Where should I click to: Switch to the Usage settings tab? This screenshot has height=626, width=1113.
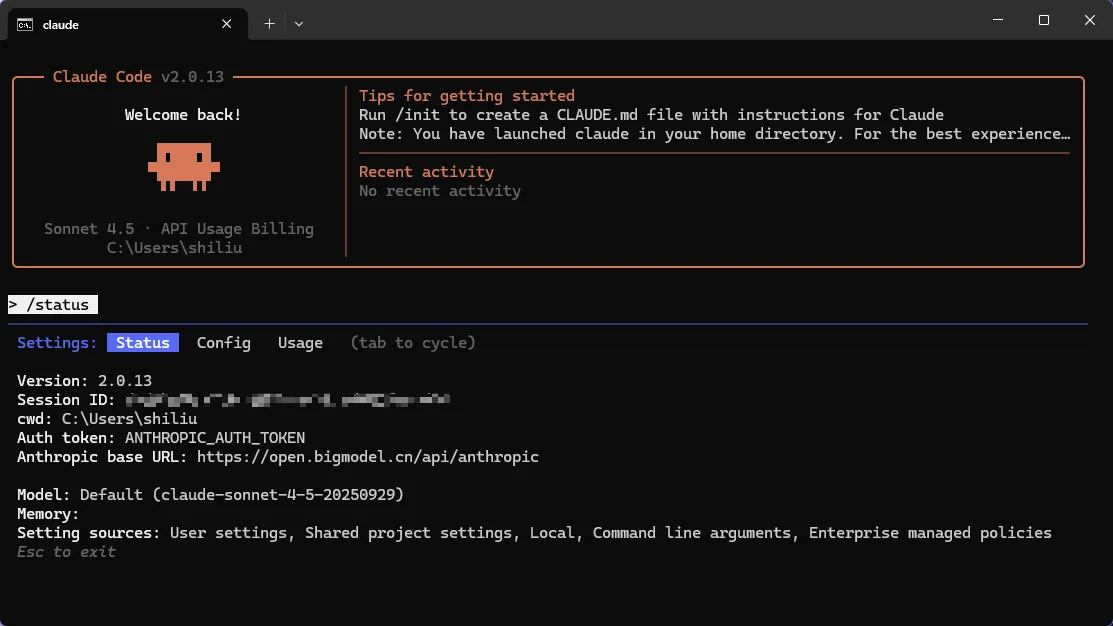point(300,343)
